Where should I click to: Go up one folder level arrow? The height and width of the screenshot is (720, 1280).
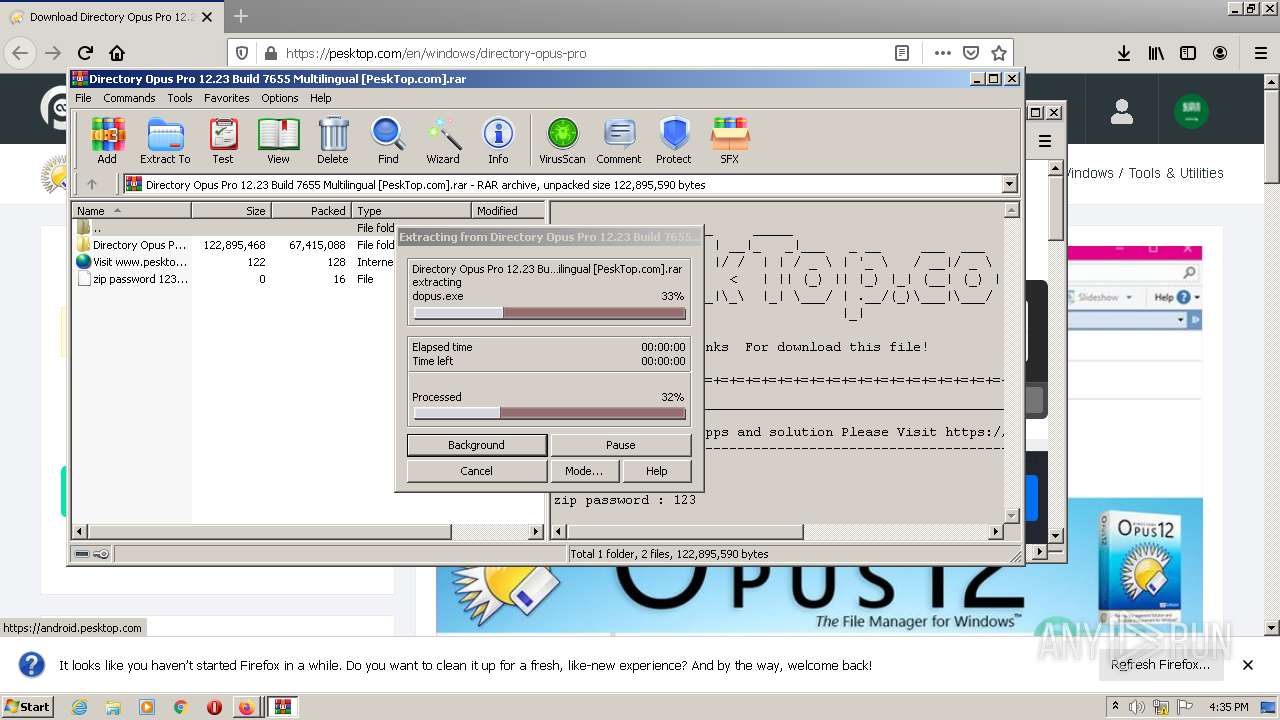[92, 184]
